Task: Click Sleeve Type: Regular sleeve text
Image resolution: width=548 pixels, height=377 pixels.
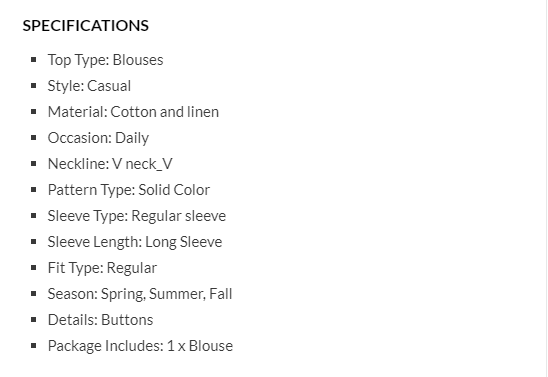Action: (137, 216)
